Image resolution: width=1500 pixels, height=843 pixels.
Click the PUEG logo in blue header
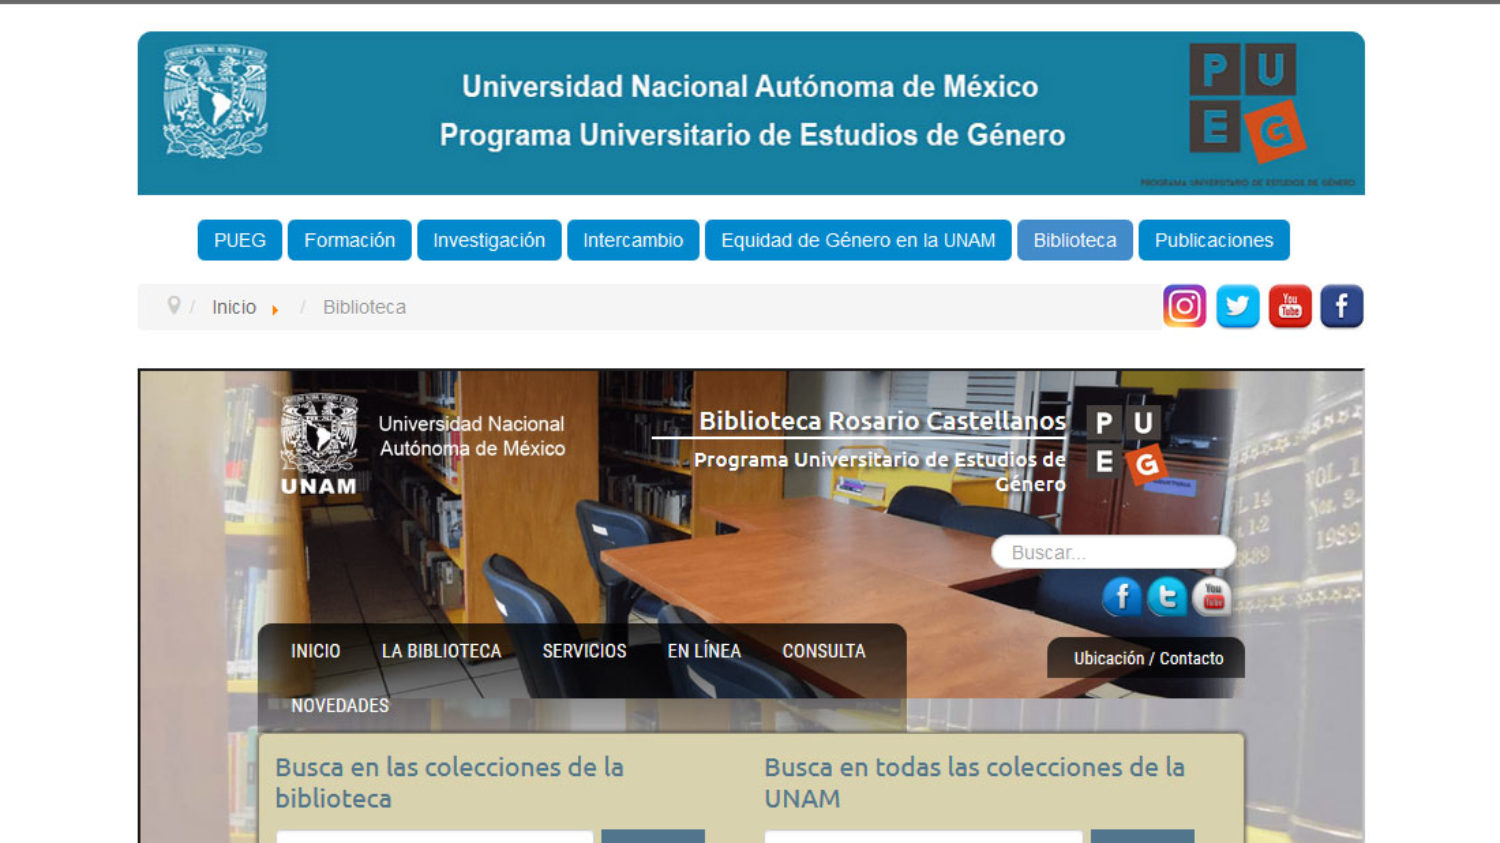click(x=1246, y=102)
